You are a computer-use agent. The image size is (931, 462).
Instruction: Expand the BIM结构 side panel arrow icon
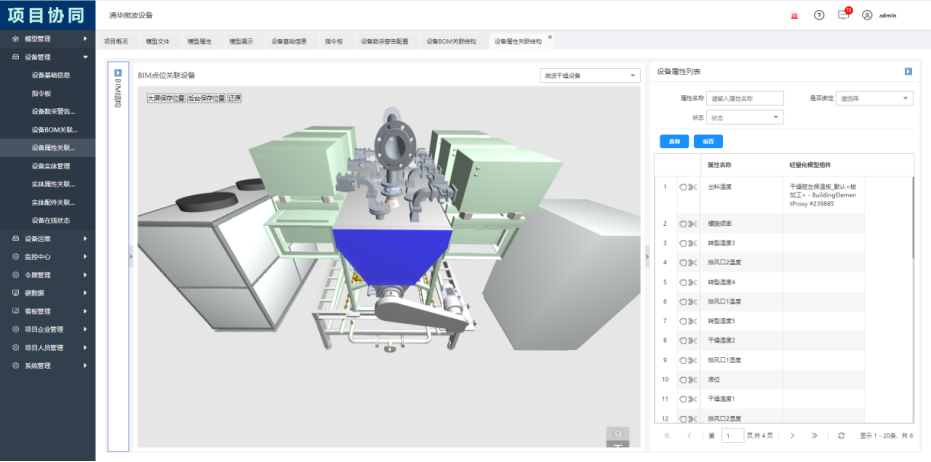118,72
